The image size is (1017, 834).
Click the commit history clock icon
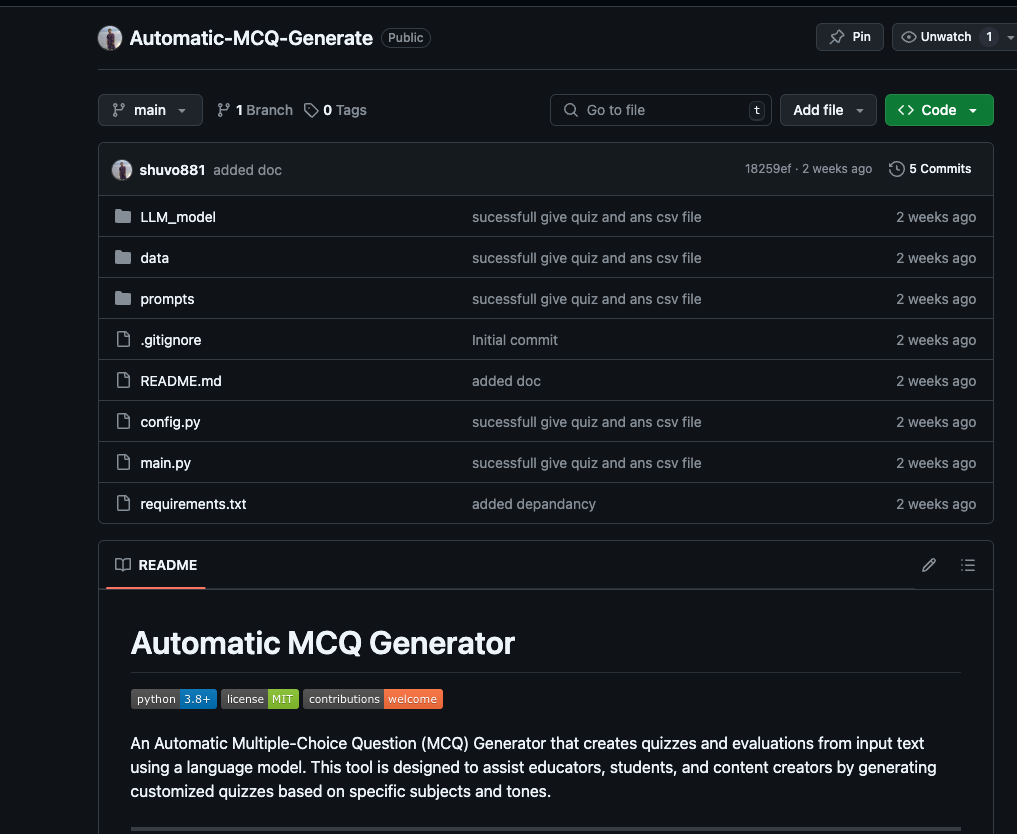[x=896, y=169]
